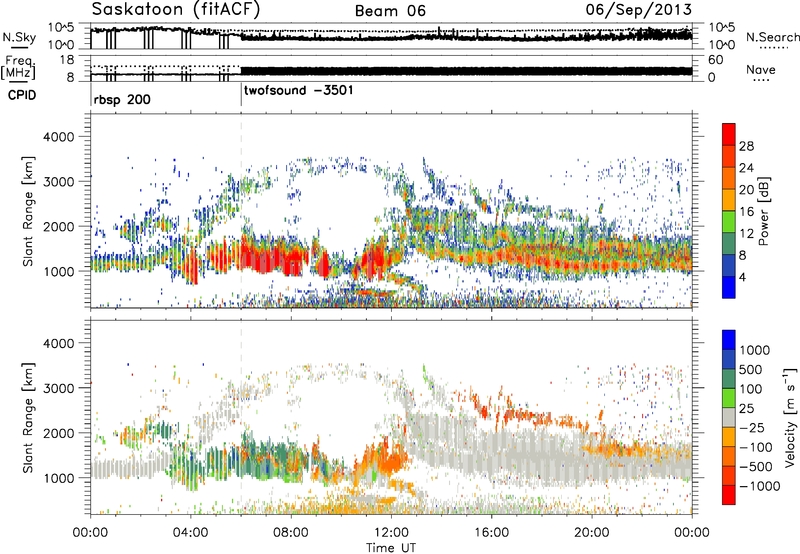
Task: Click the '16' label on the power colorbar
Action: (x=746, y=212)
